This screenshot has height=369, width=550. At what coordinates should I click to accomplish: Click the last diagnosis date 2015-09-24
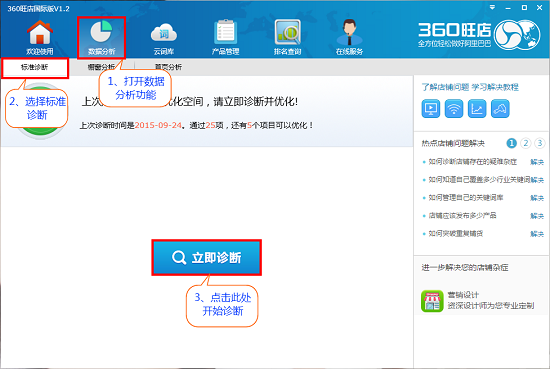158,125
